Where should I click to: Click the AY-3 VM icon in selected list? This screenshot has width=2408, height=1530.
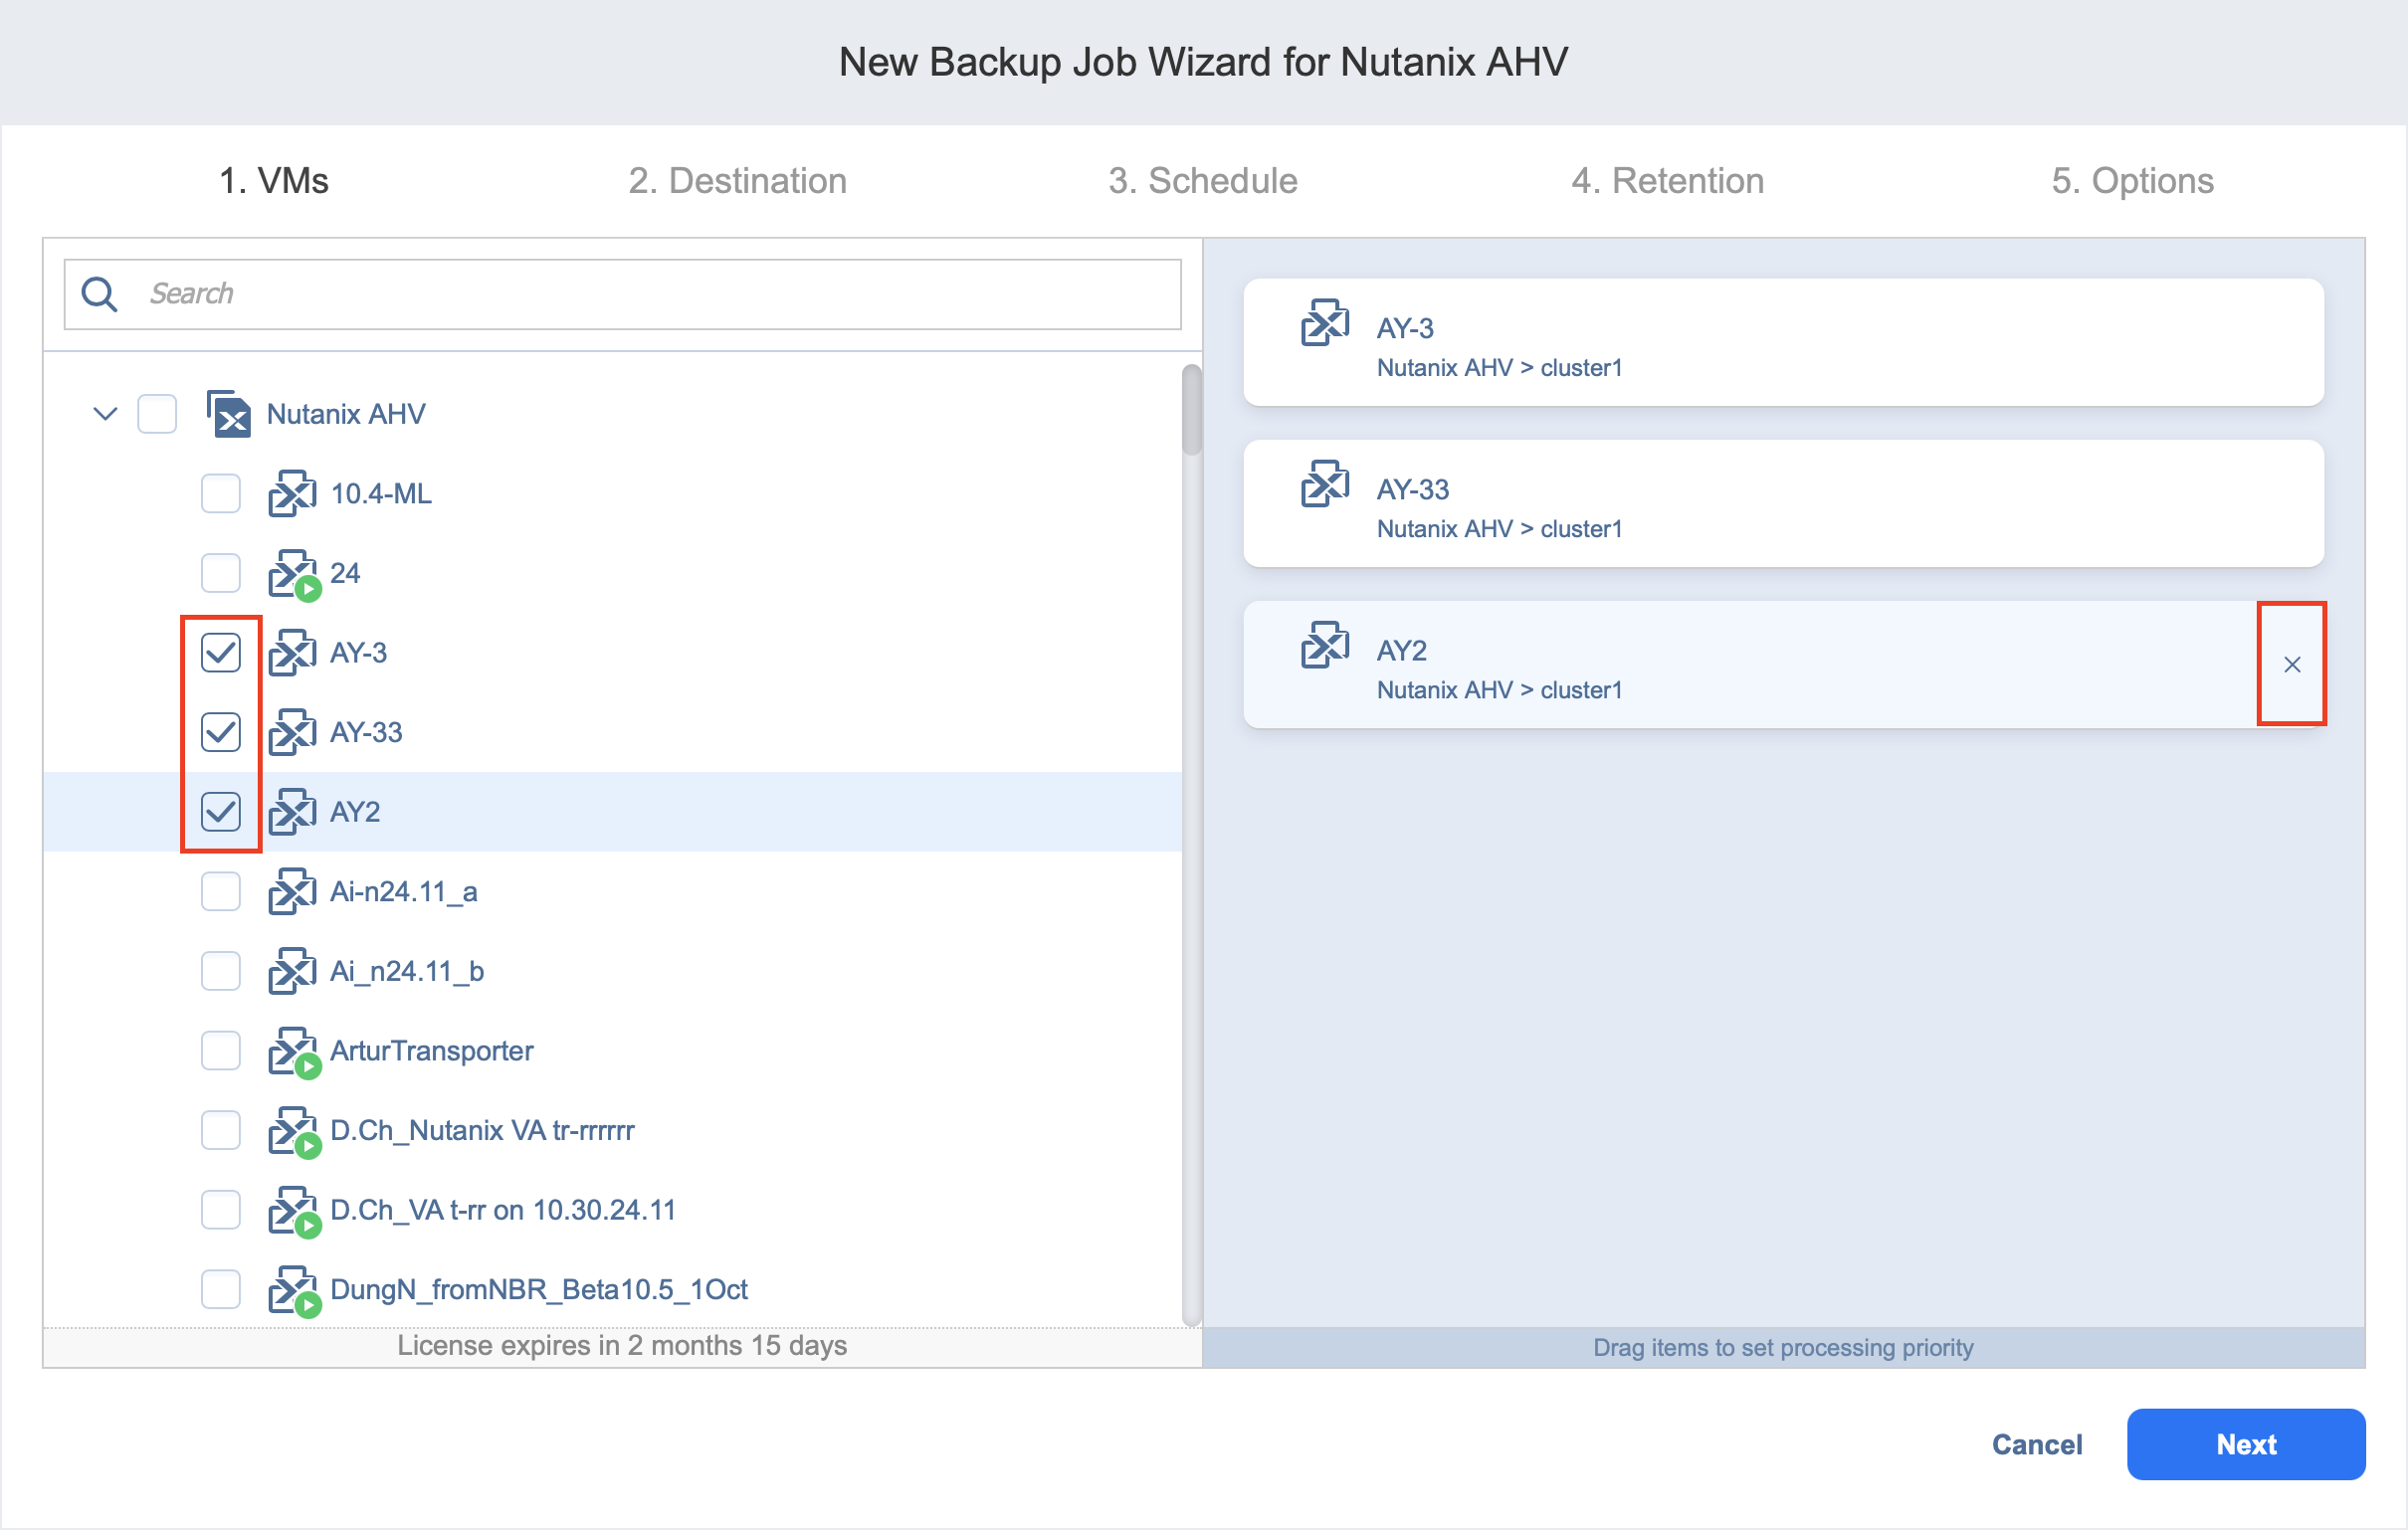click(1324, 324)
